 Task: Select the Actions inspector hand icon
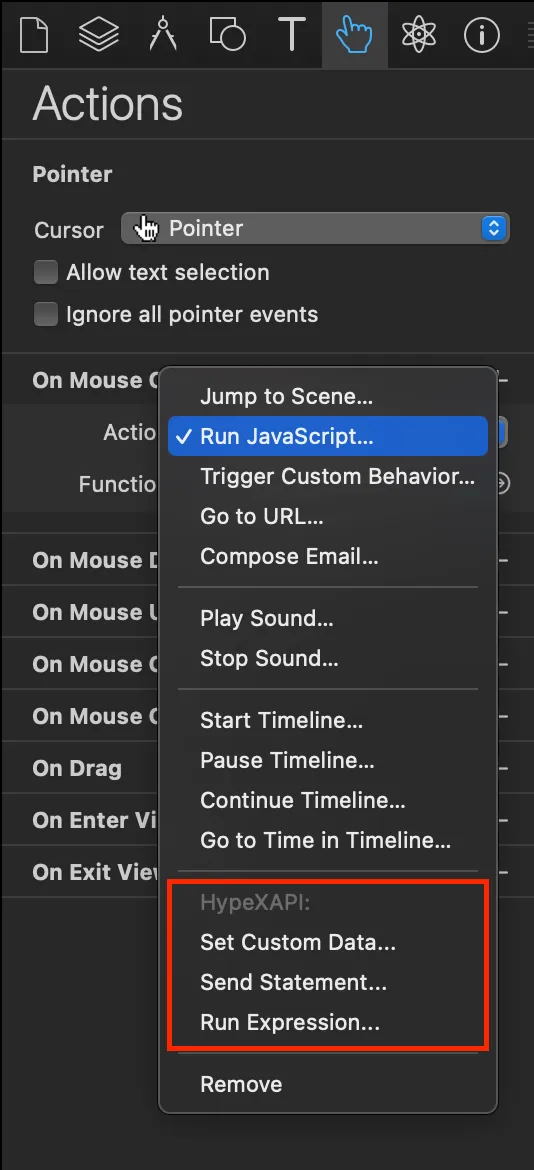coord(354,34)
